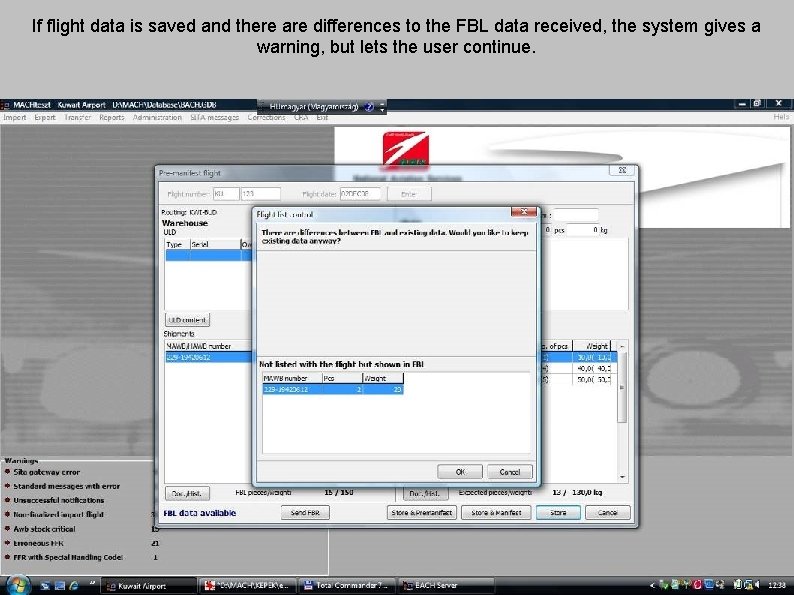Click the Show Desktop quick launch icon

pyautogui.click(x=45, y=585)
